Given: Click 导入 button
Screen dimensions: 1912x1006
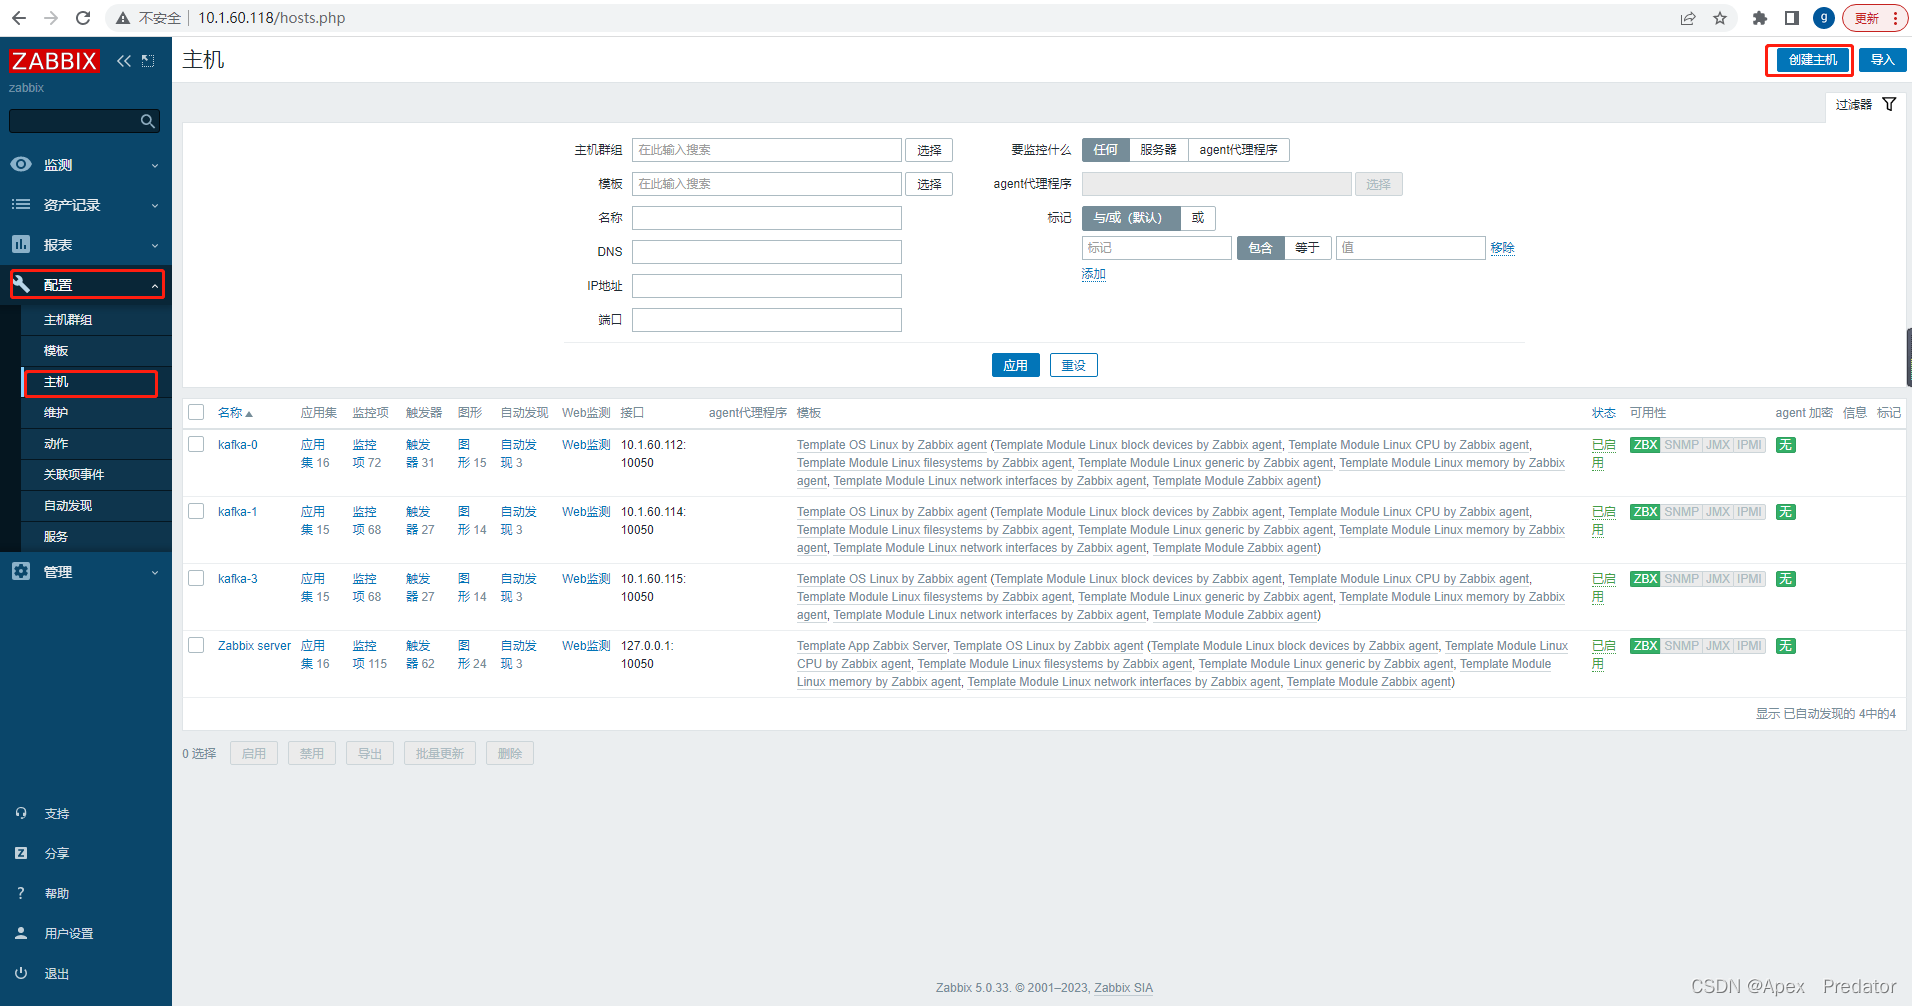Looking at the screenshot, I should (x=1883, y=60).
